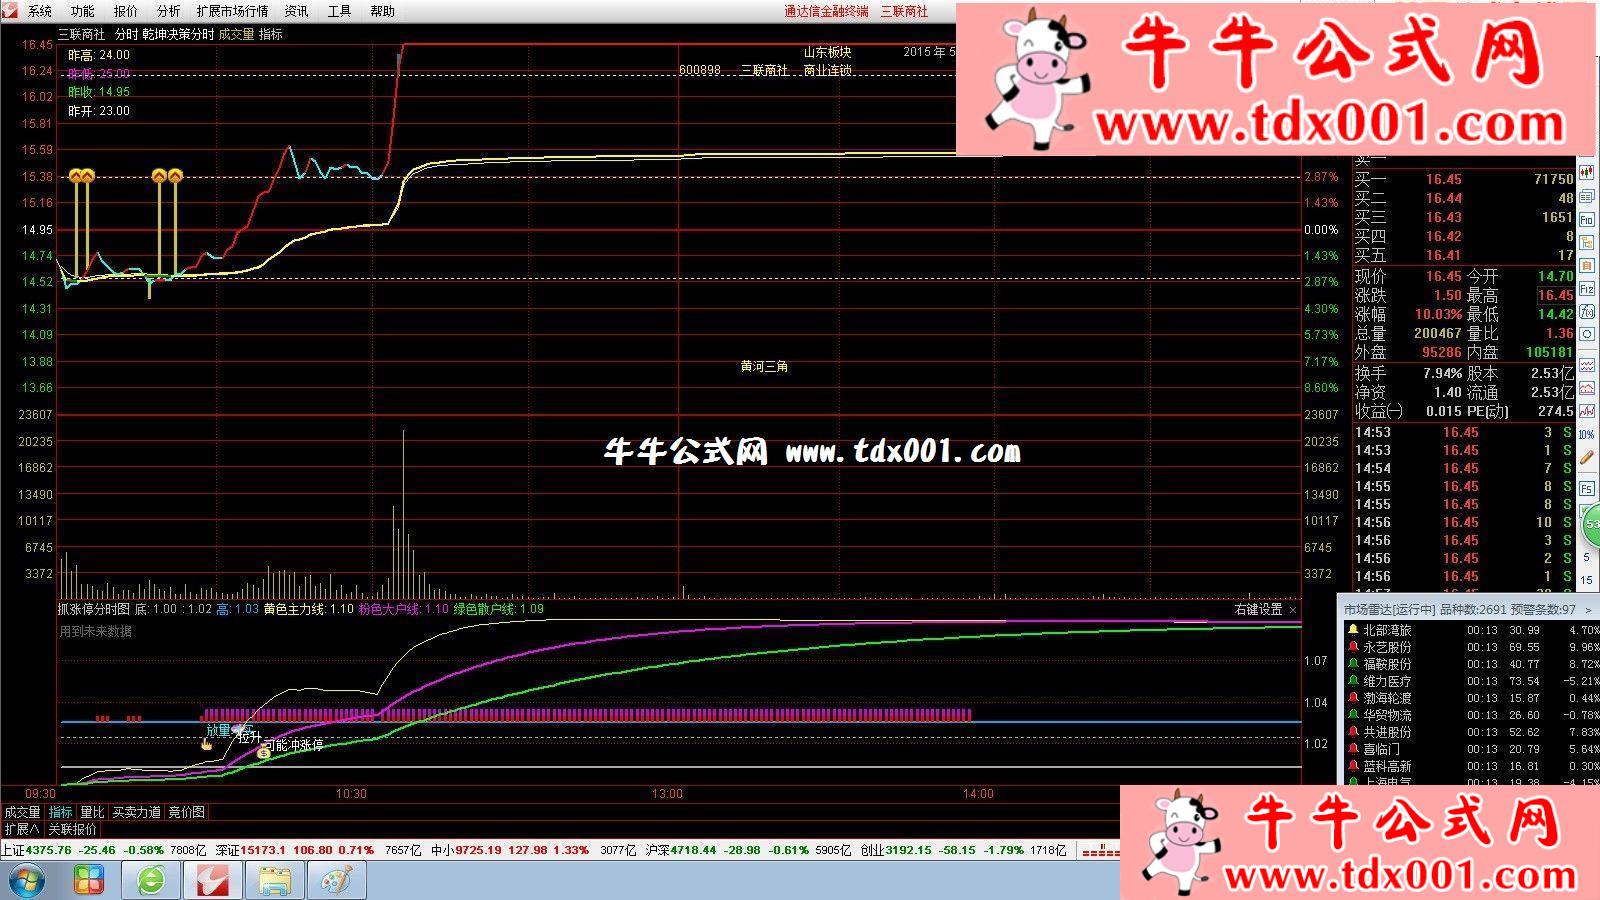Select the 喜临门 radar row
The image size is (1600, 900).
[x=1472, y=749]
